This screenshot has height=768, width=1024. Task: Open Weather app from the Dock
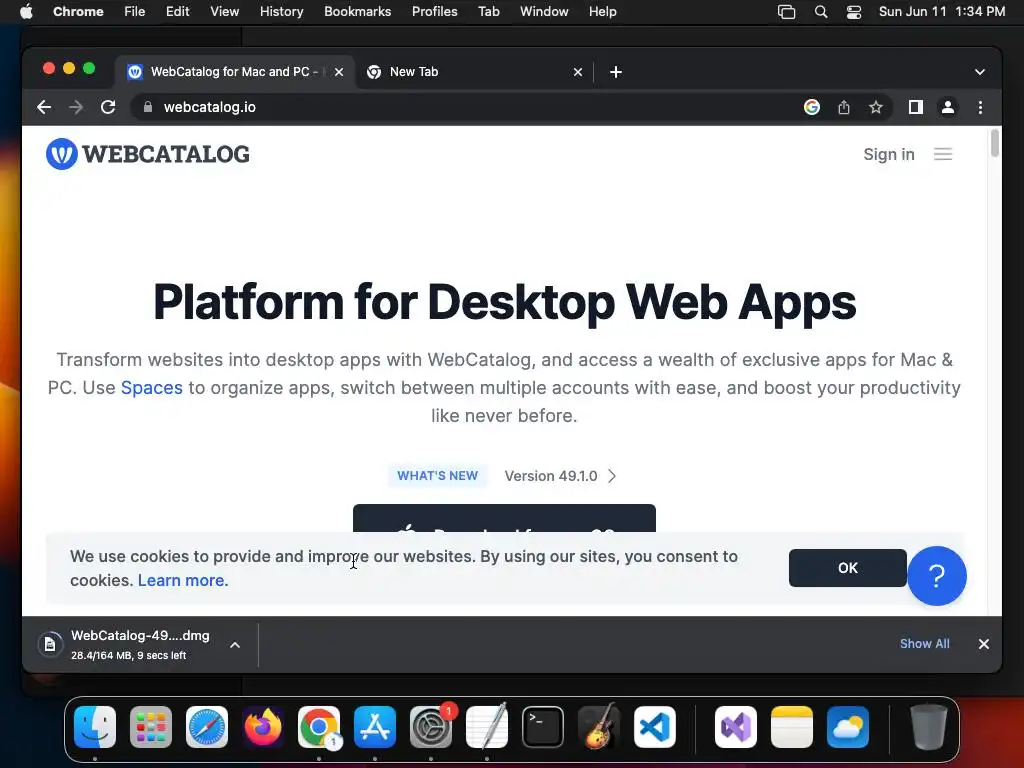click(848, 727)
